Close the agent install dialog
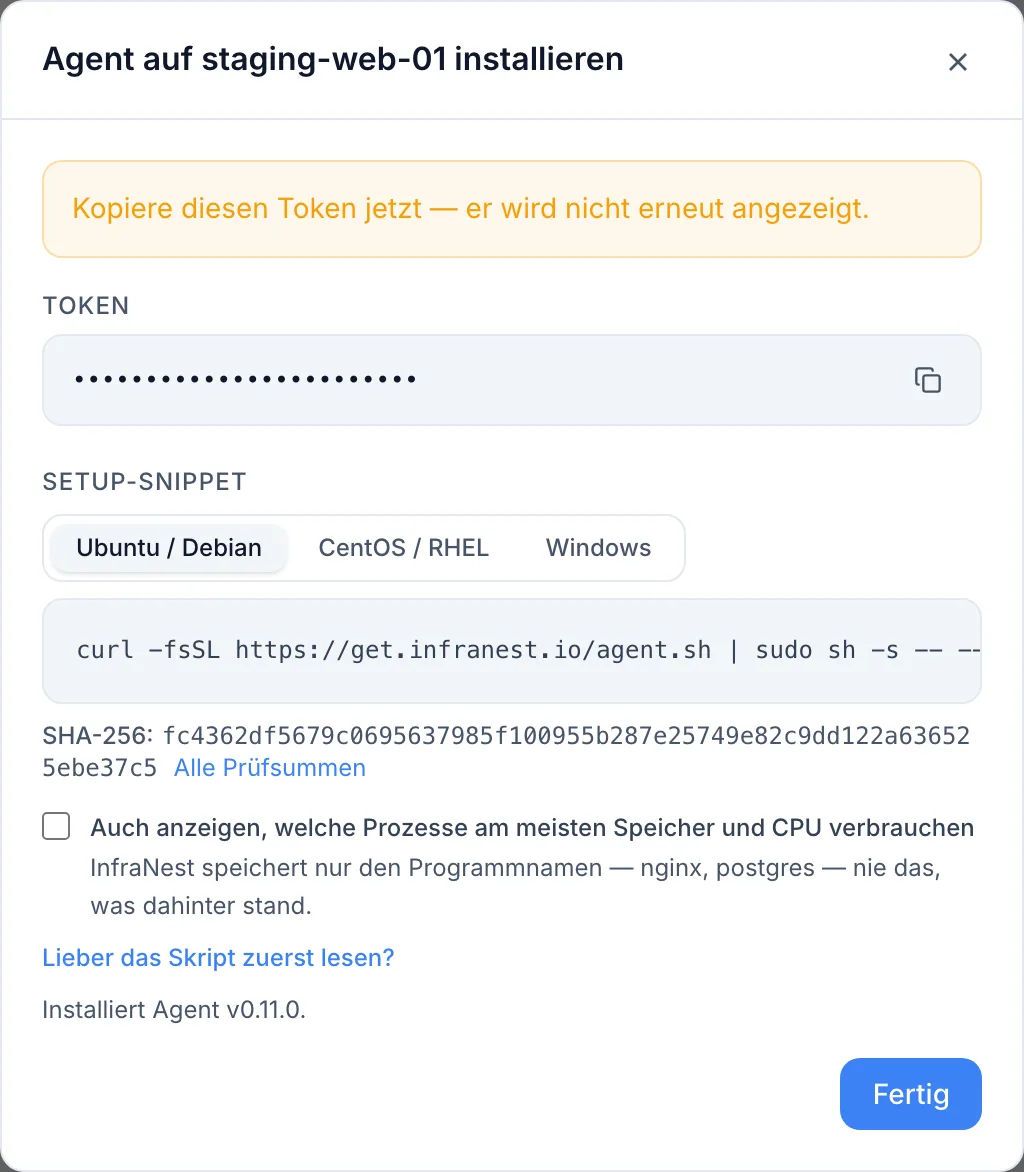The width and height of the screenshot is (1024, 1172). click(957, 61)
